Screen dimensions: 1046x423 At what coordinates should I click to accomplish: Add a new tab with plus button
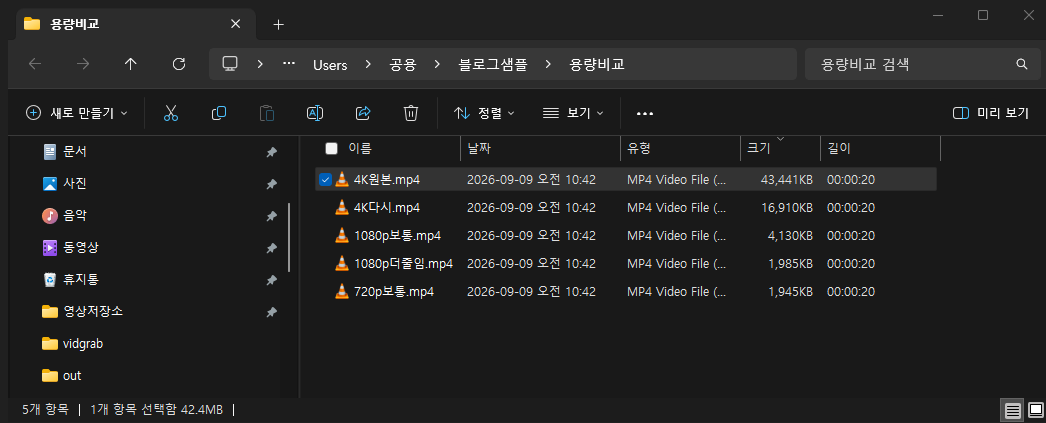[x=279, y=25]
